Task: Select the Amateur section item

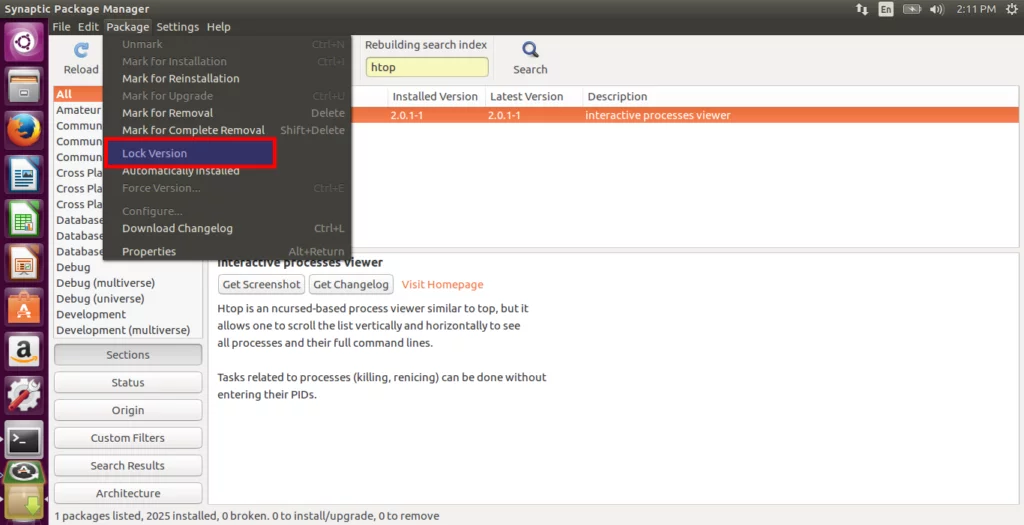Action: (x=78, y=110)
